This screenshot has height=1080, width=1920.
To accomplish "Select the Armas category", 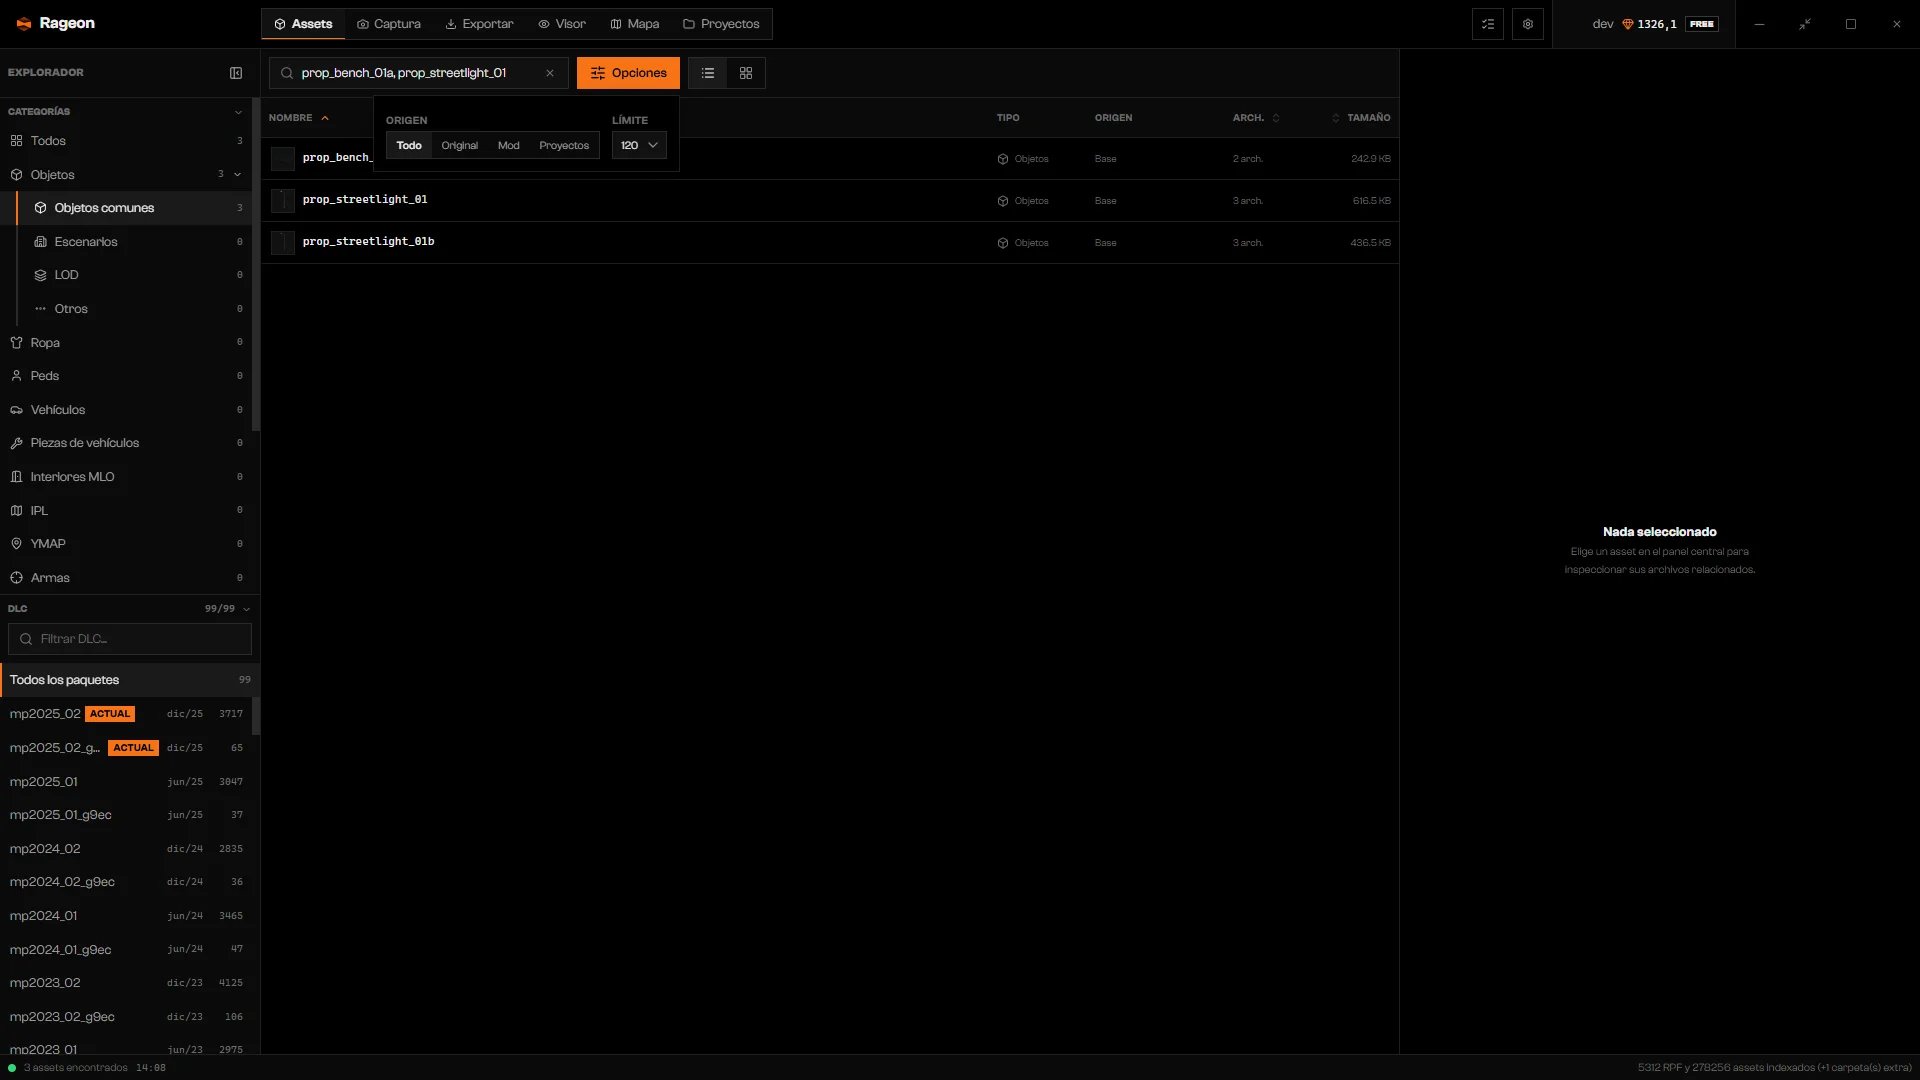I will [126, 578].
